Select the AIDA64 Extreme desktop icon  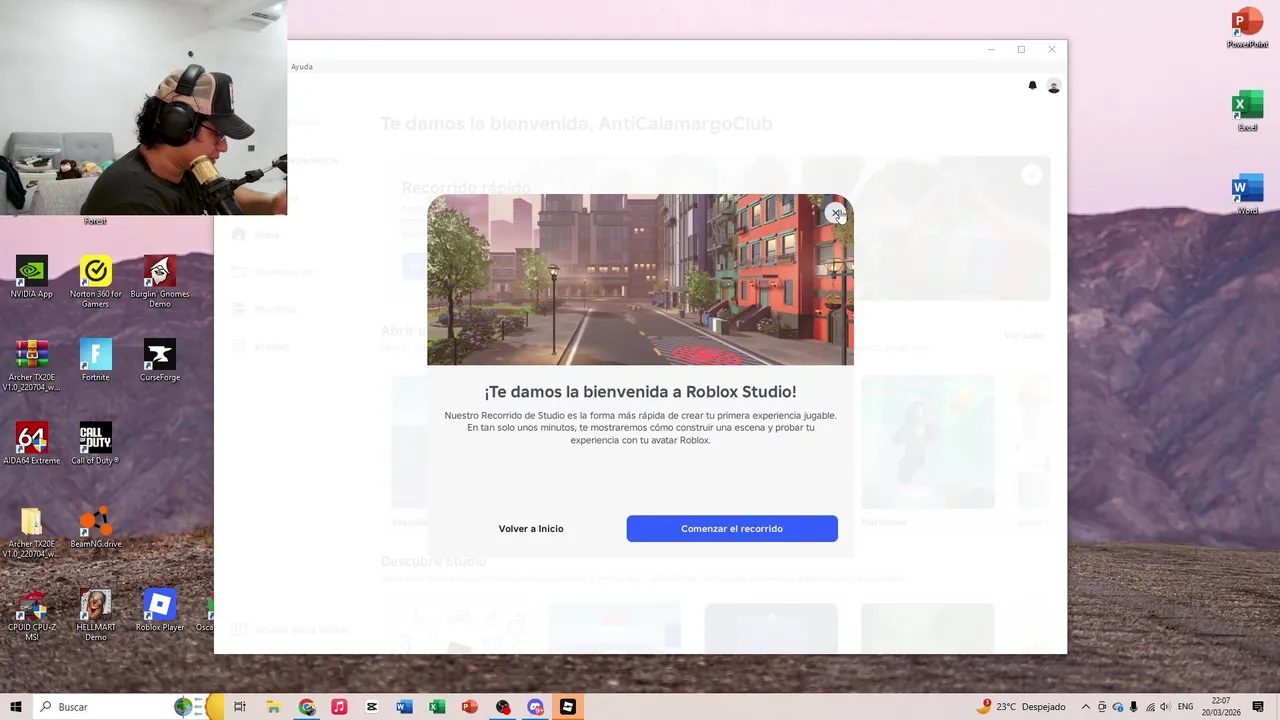tap(32, 443)
